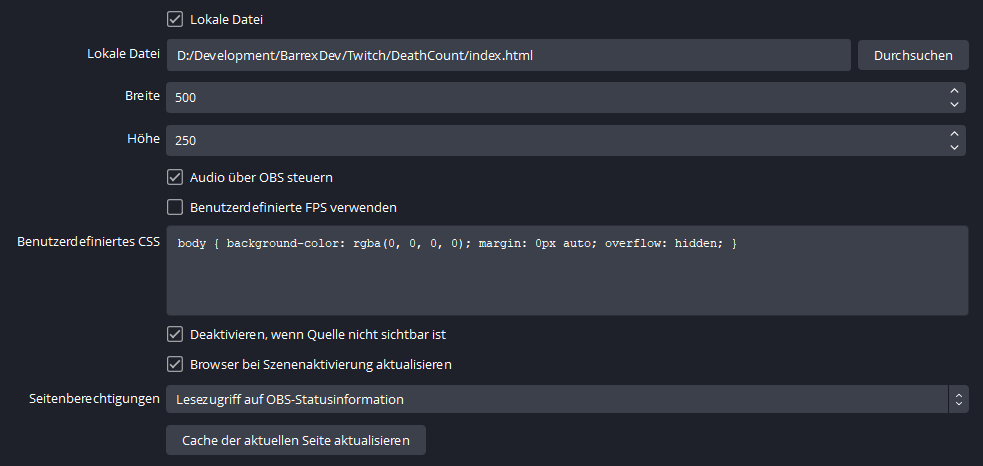The width and height of the screenshot is (983, 466).
Task: Click the Breite label text
Action: [140, 96]
